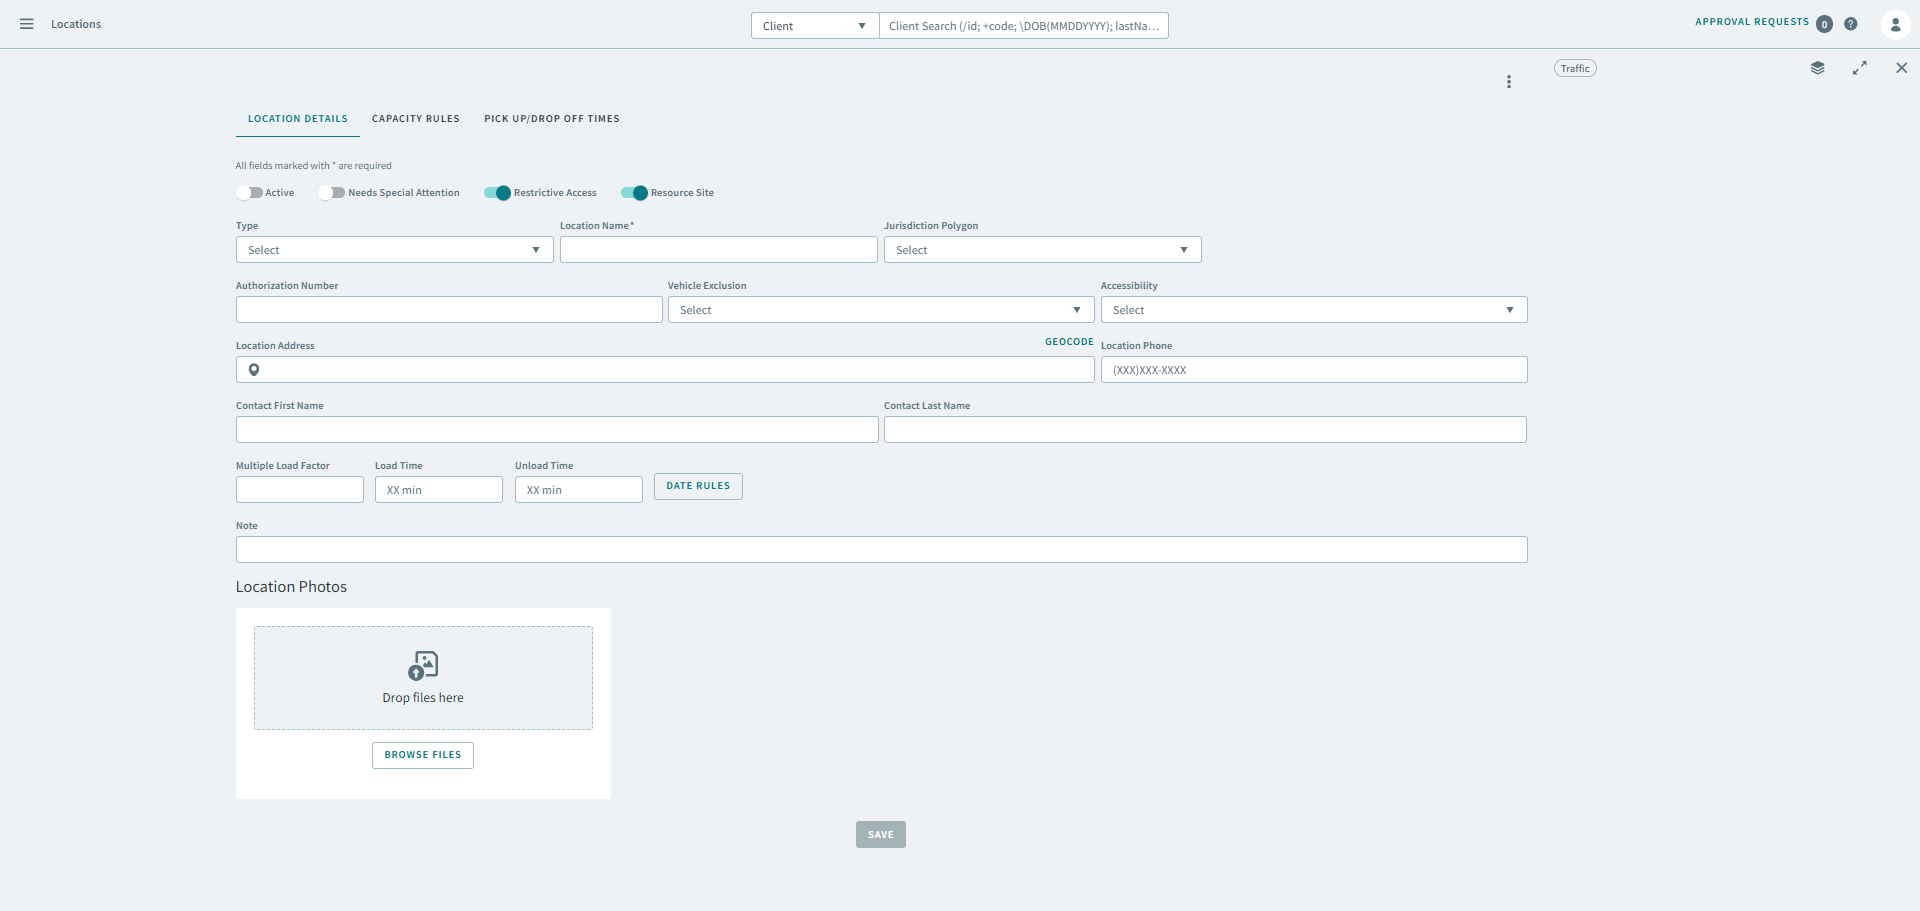Screen dimensions: 1920x911
Task: Click the Geocode link
Action: coord(1069,342)
